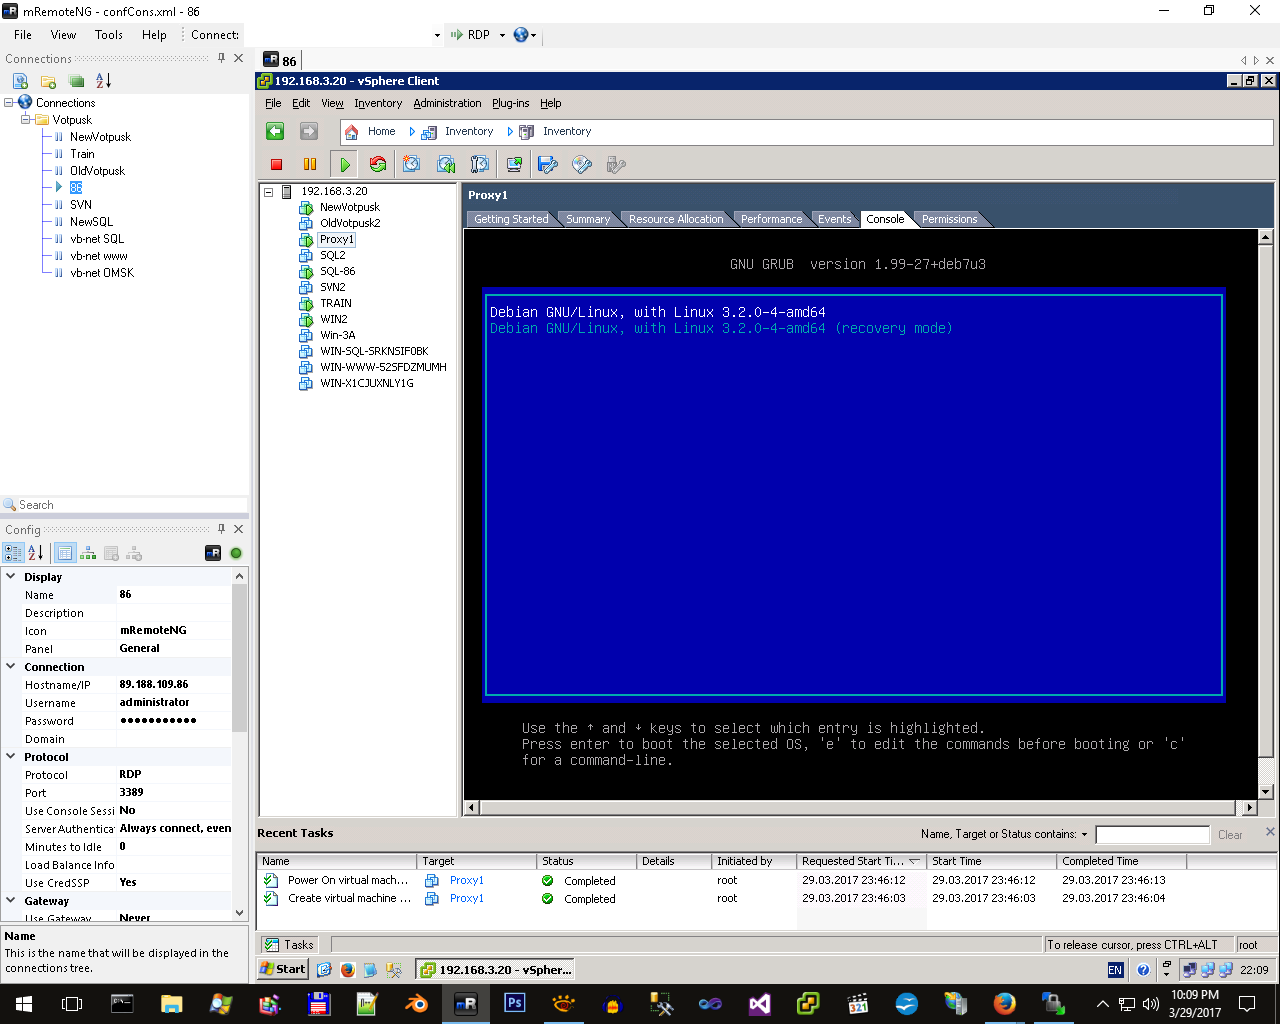This screenshot has height=1024, width=1280.
Task: Click the grey forward navigation arrow
Action: (x=309, y=131)
